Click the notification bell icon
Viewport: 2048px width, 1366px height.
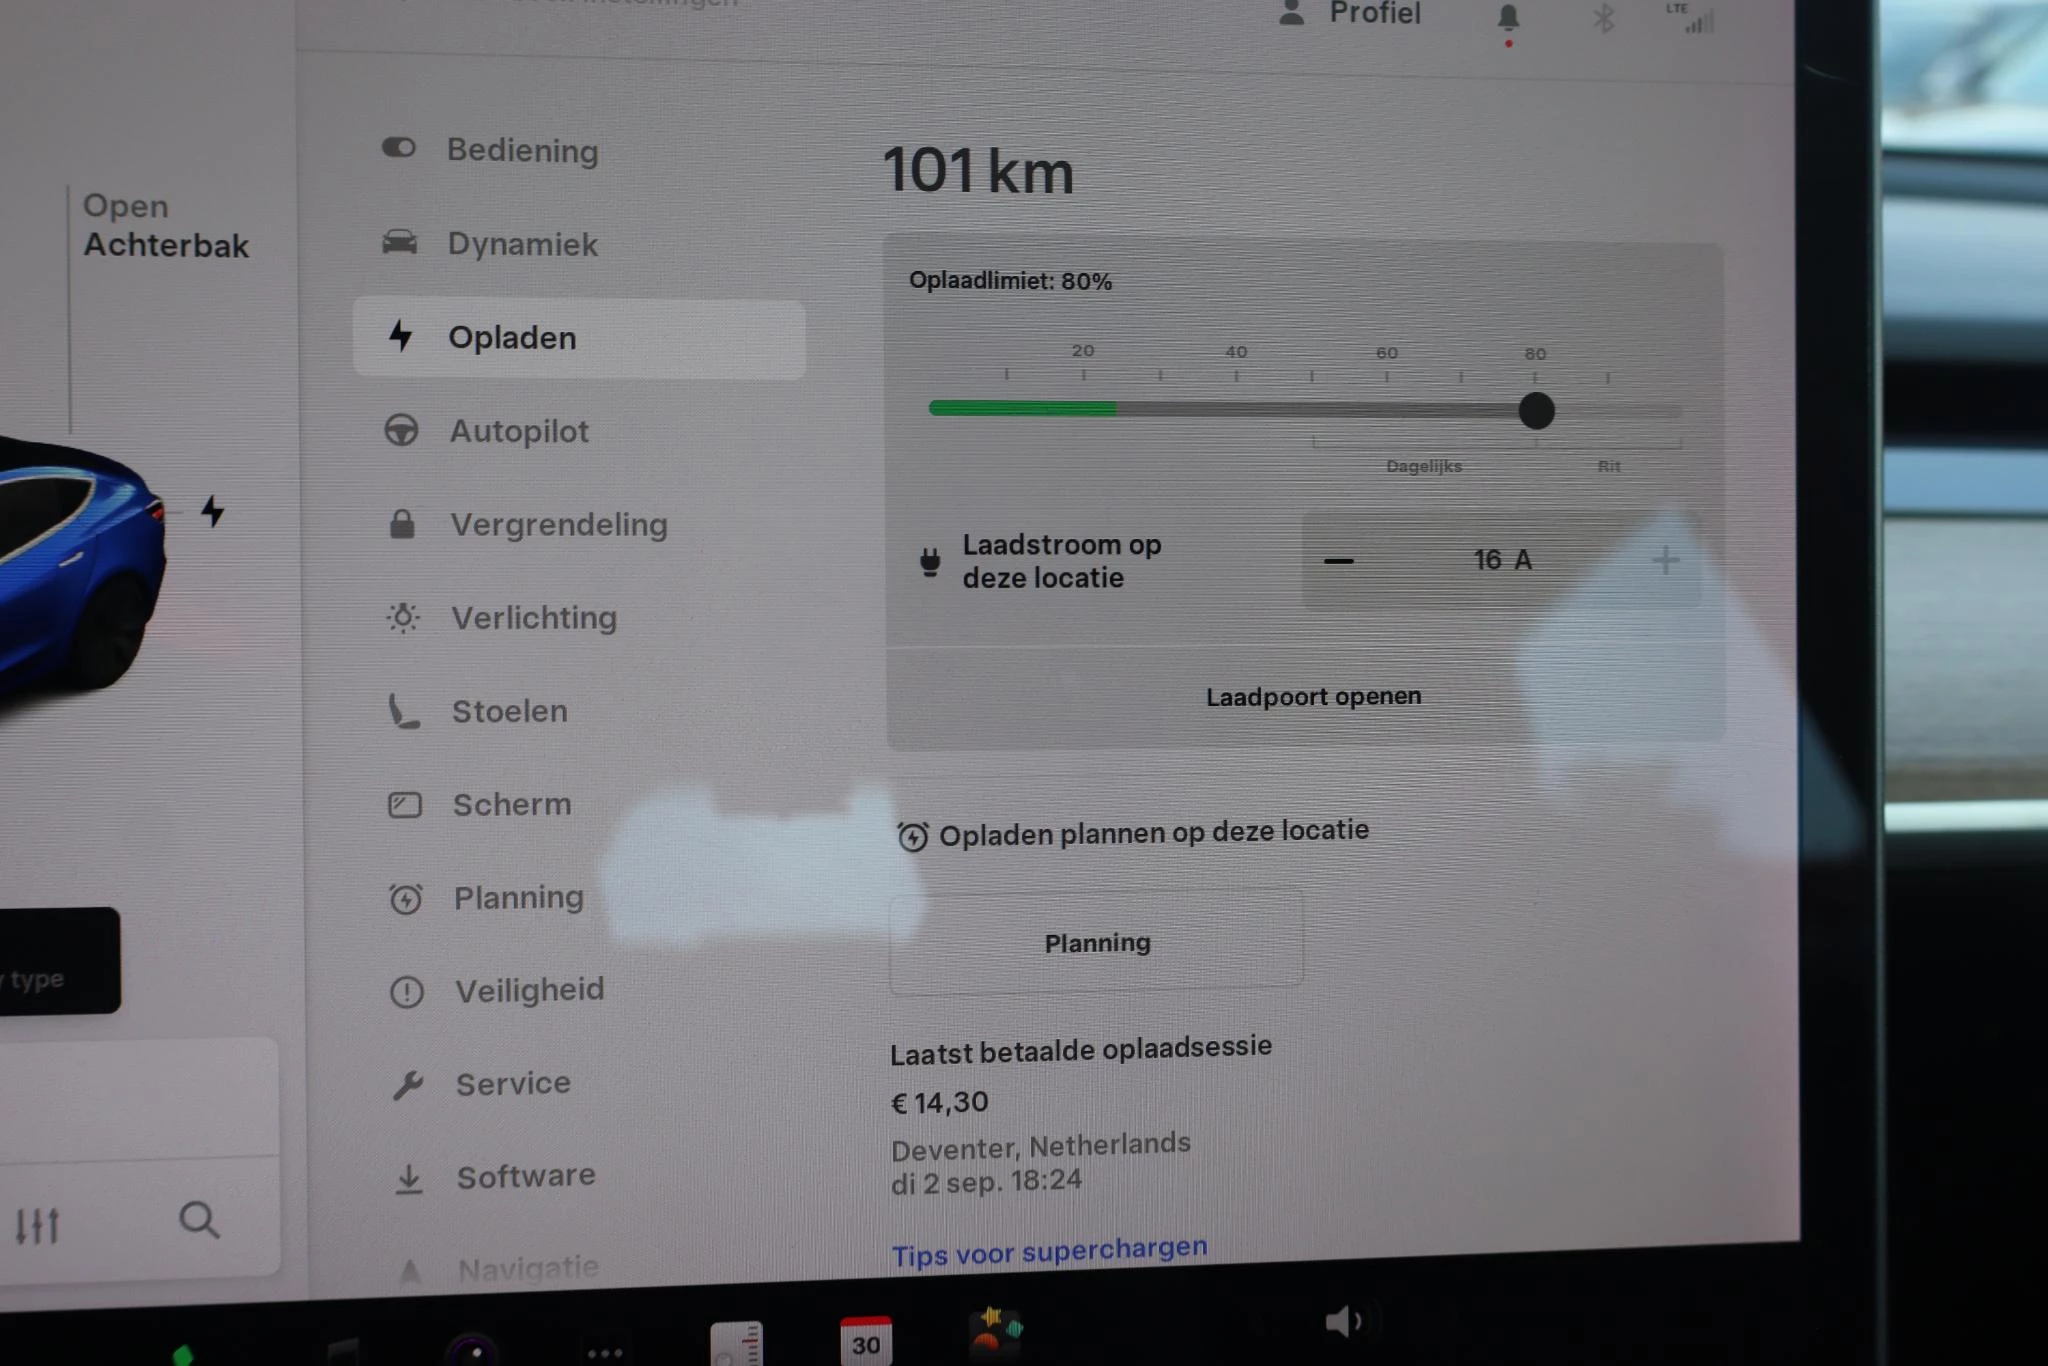pos(1508,18)
